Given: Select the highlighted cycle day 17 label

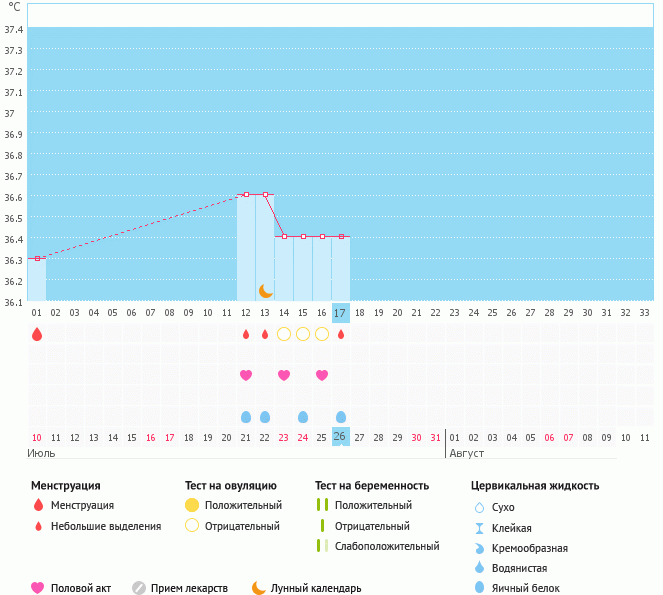Looking at the screenshot, I should click(x=341, y=313).
